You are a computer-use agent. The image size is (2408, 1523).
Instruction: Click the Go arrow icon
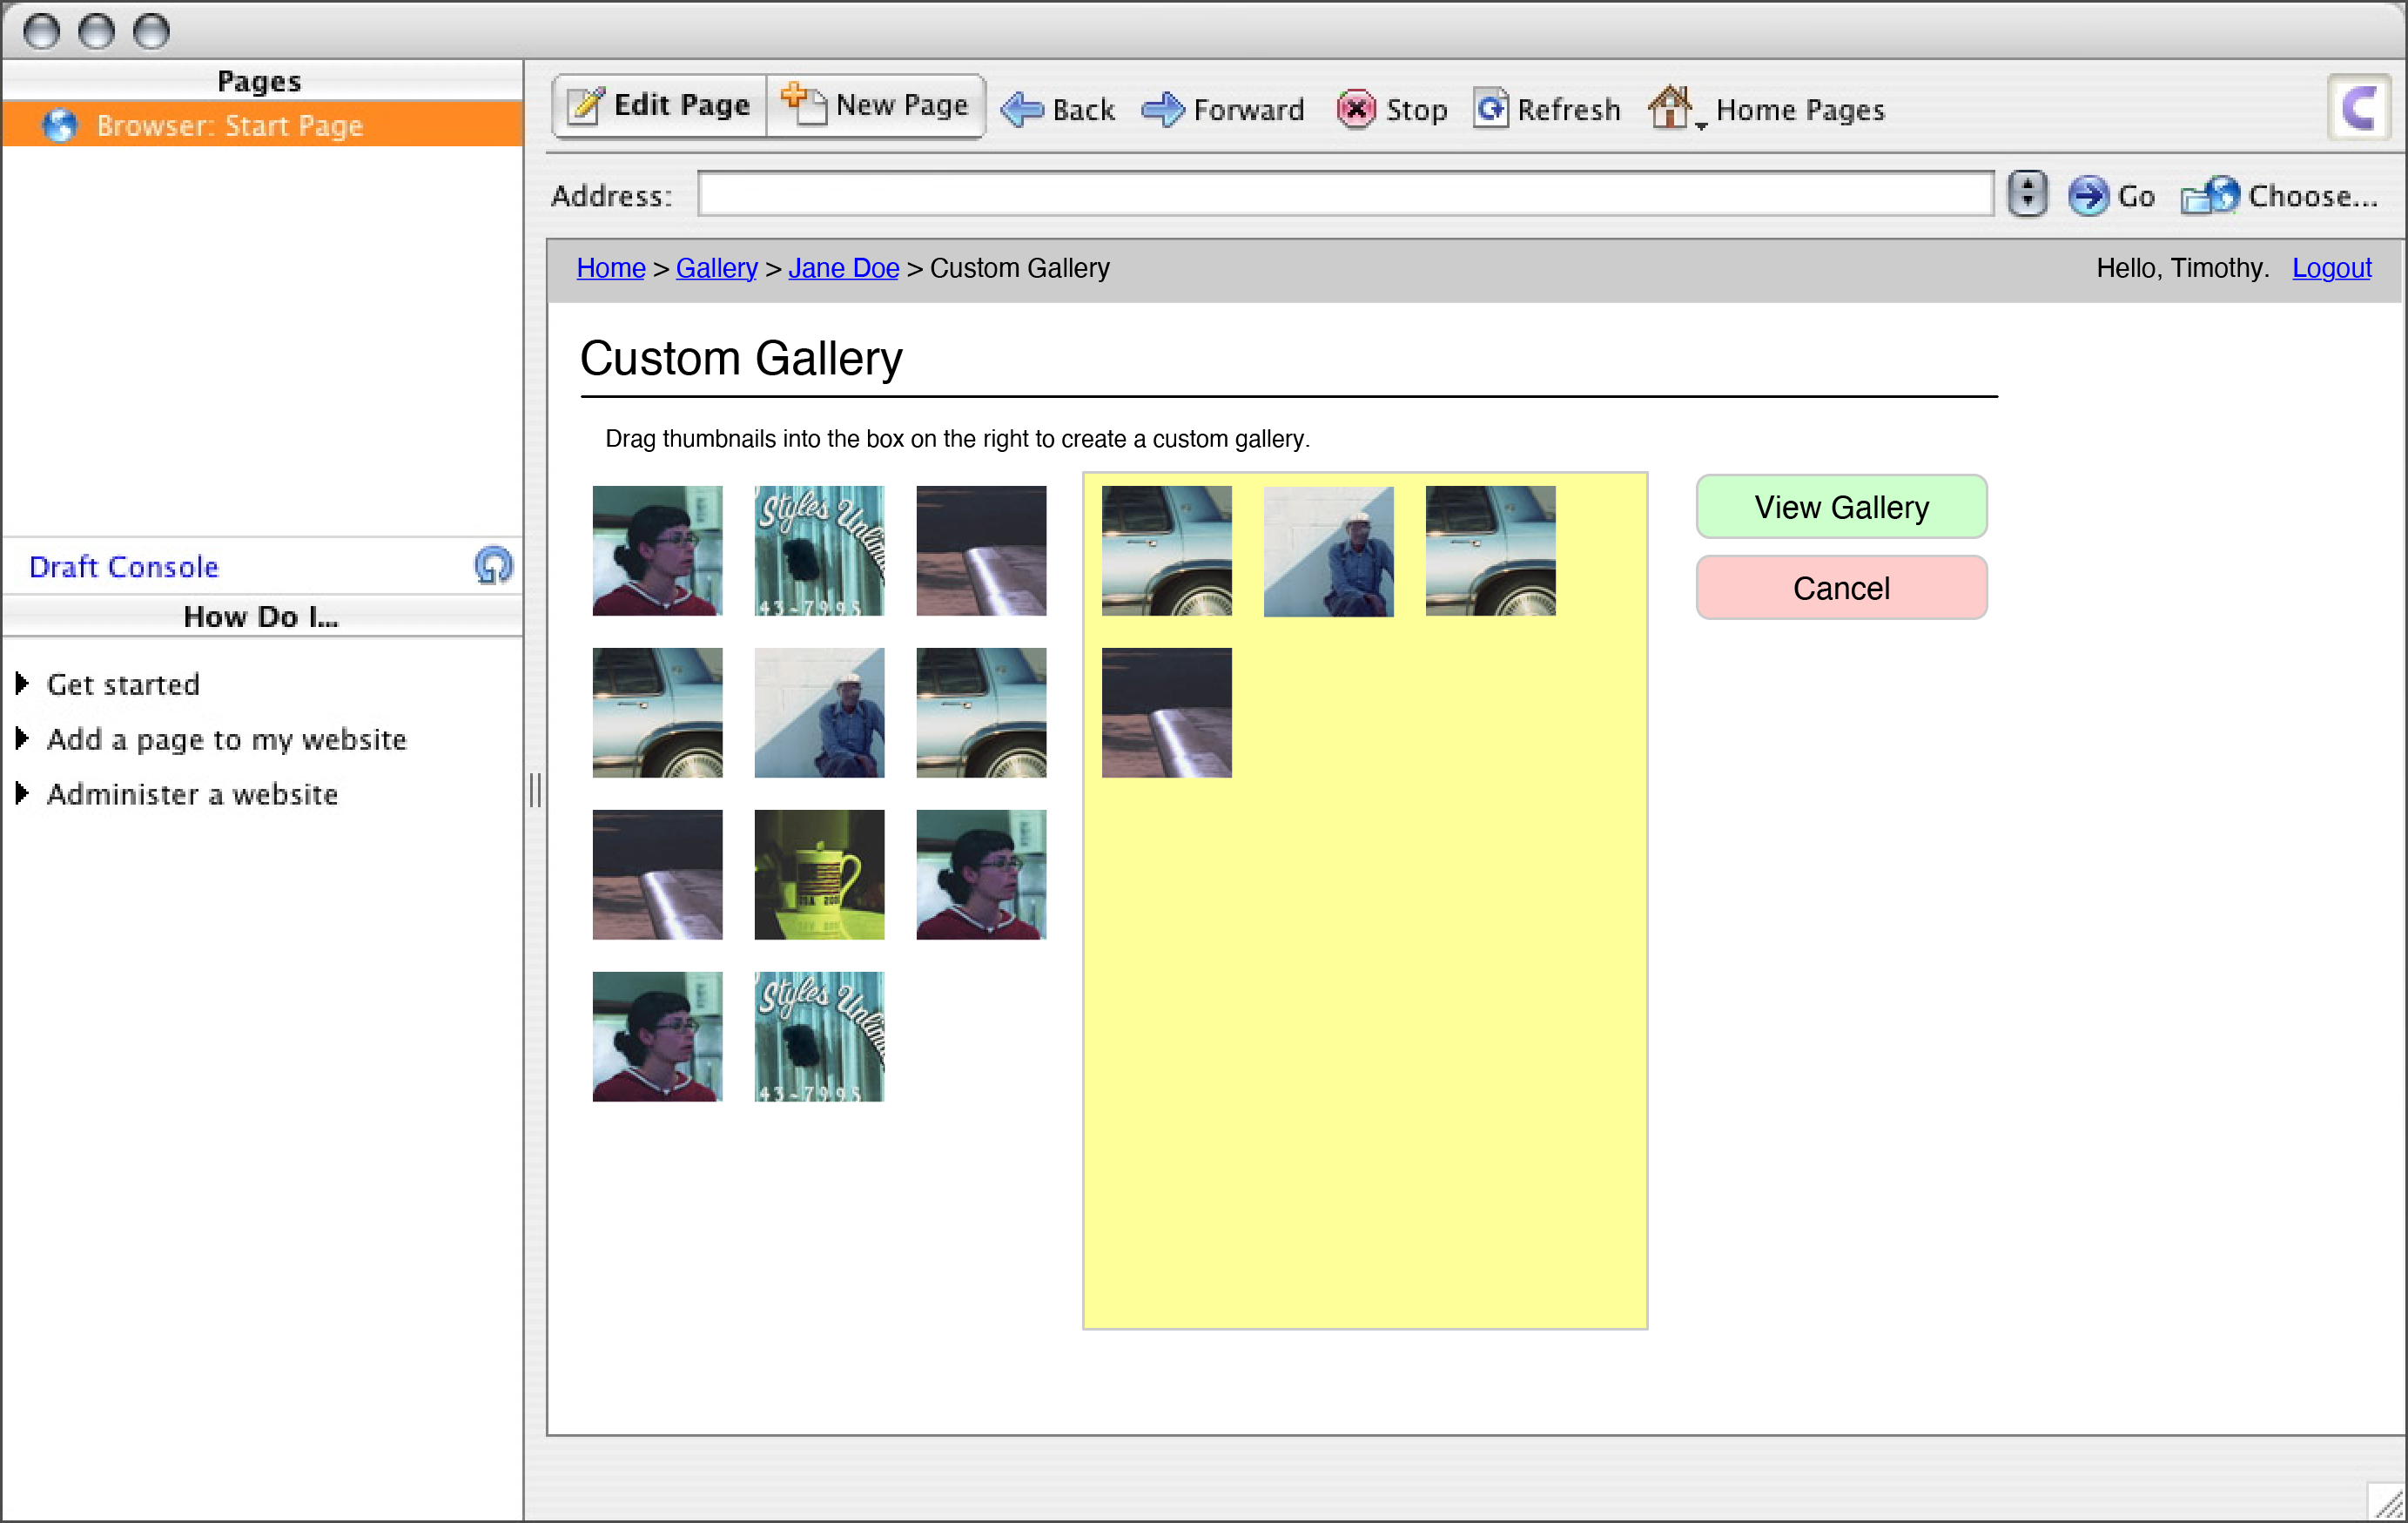coord(2088,196)
